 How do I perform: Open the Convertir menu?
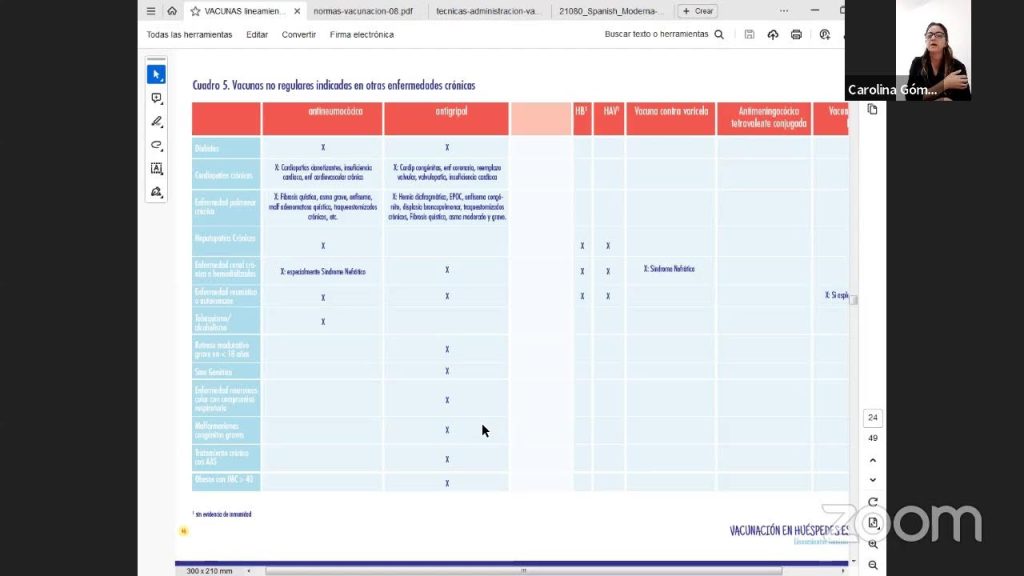(298, 34)
